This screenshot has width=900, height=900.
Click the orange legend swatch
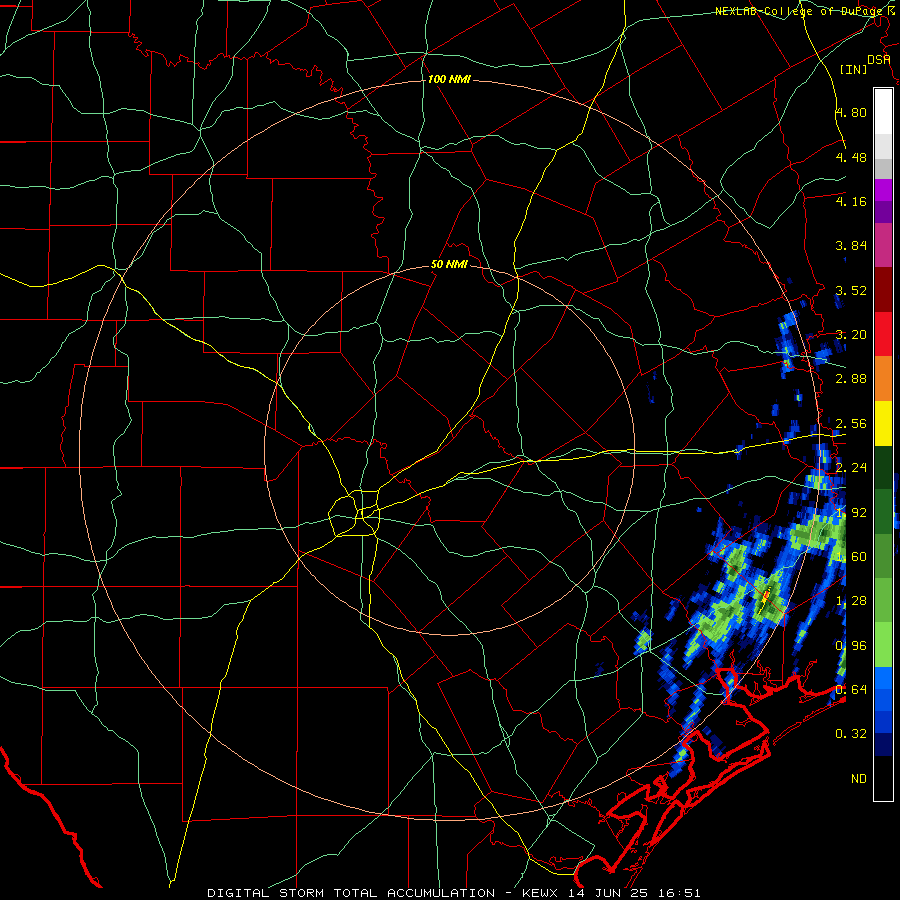[883, 379]
